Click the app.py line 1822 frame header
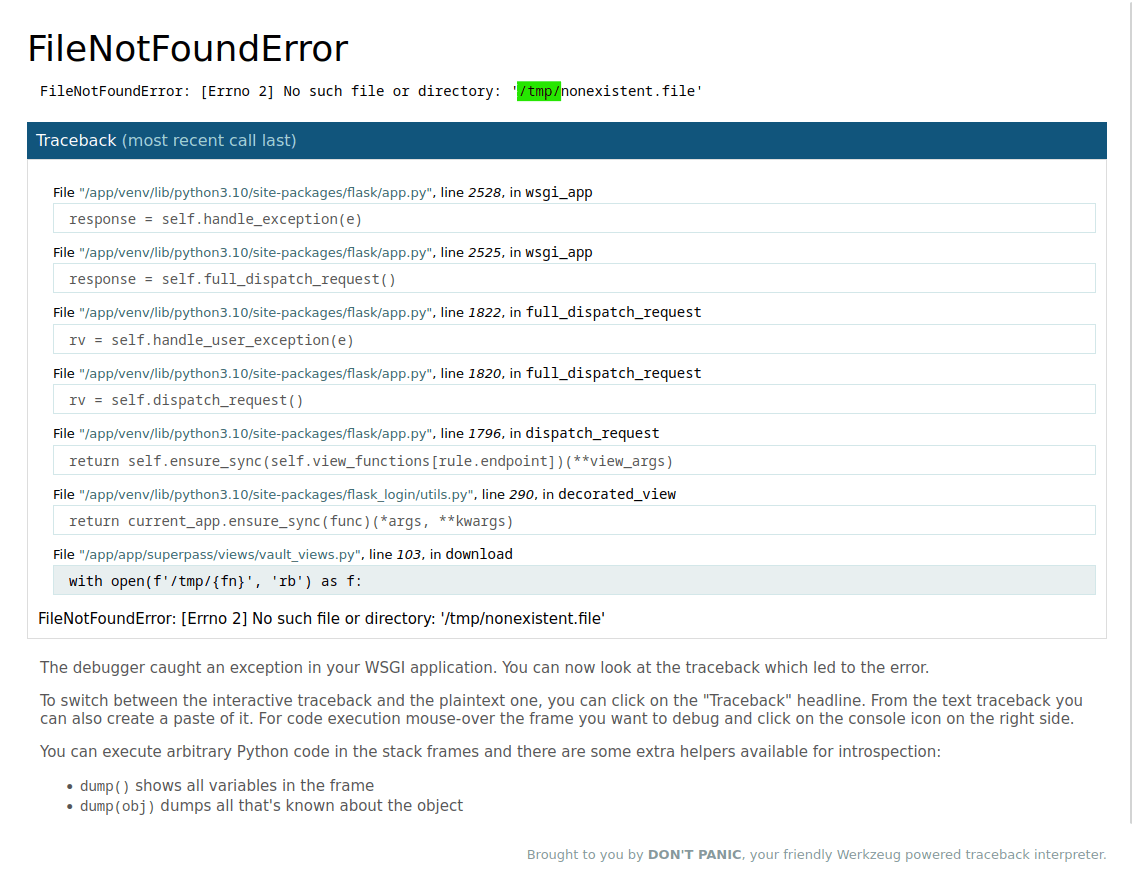1132x872 pixels. coord(376,312)
